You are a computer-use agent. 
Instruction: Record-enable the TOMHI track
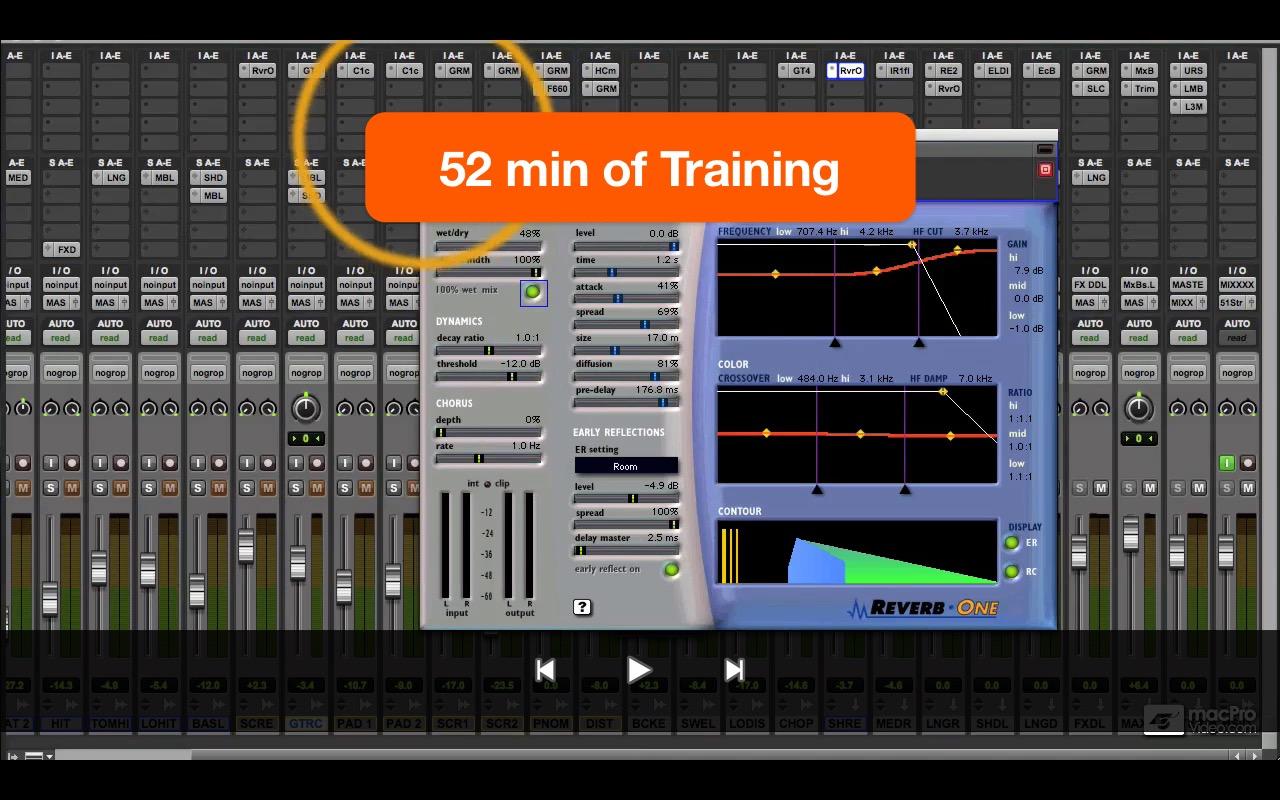coord(121,463)
